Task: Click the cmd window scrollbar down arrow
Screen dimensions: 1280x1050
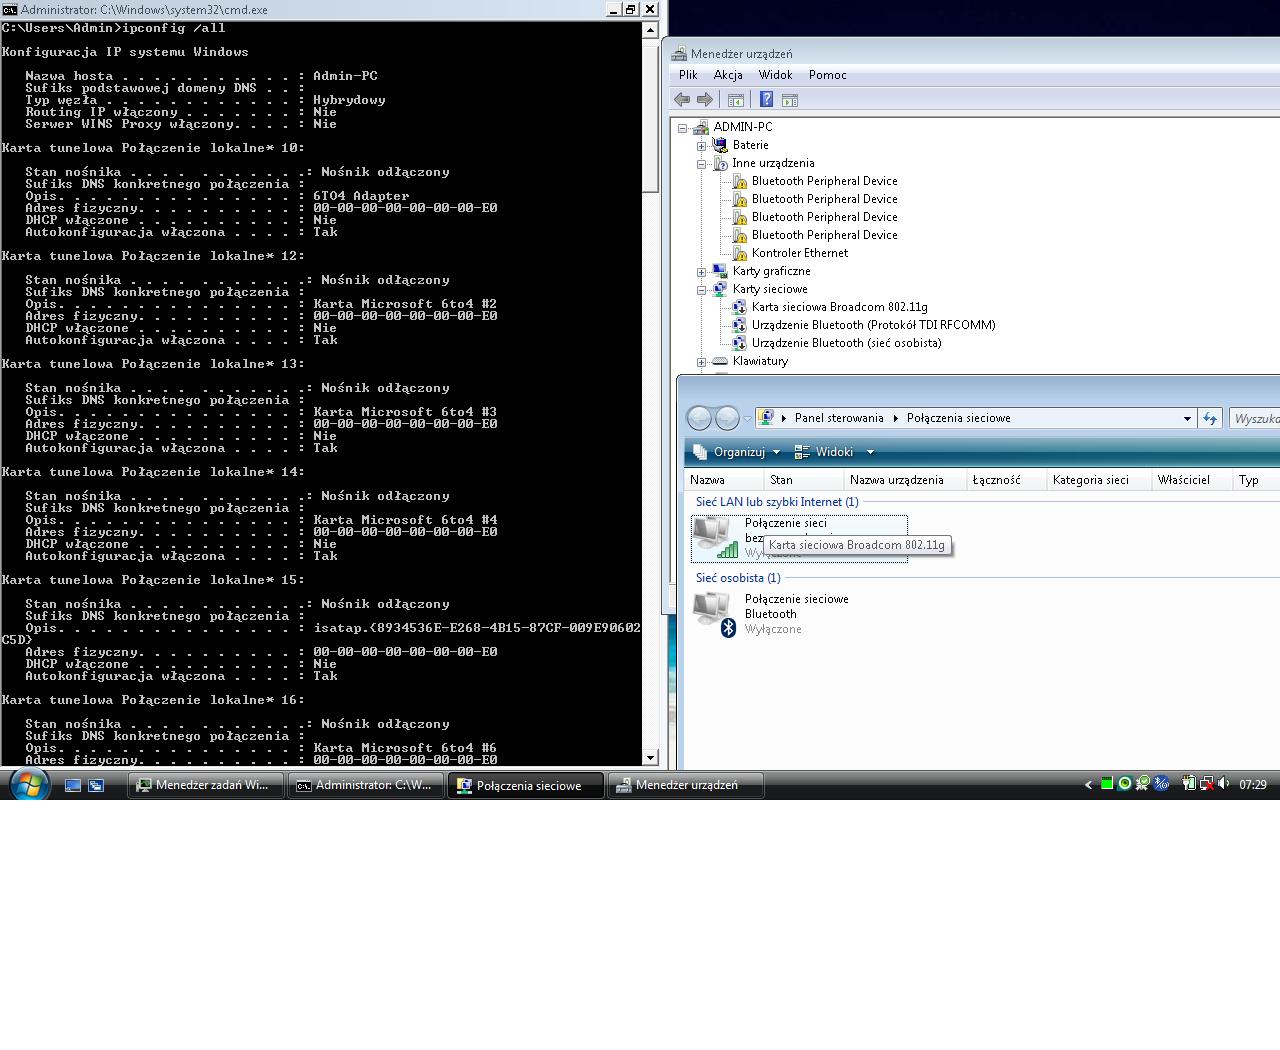Action: 650,758
